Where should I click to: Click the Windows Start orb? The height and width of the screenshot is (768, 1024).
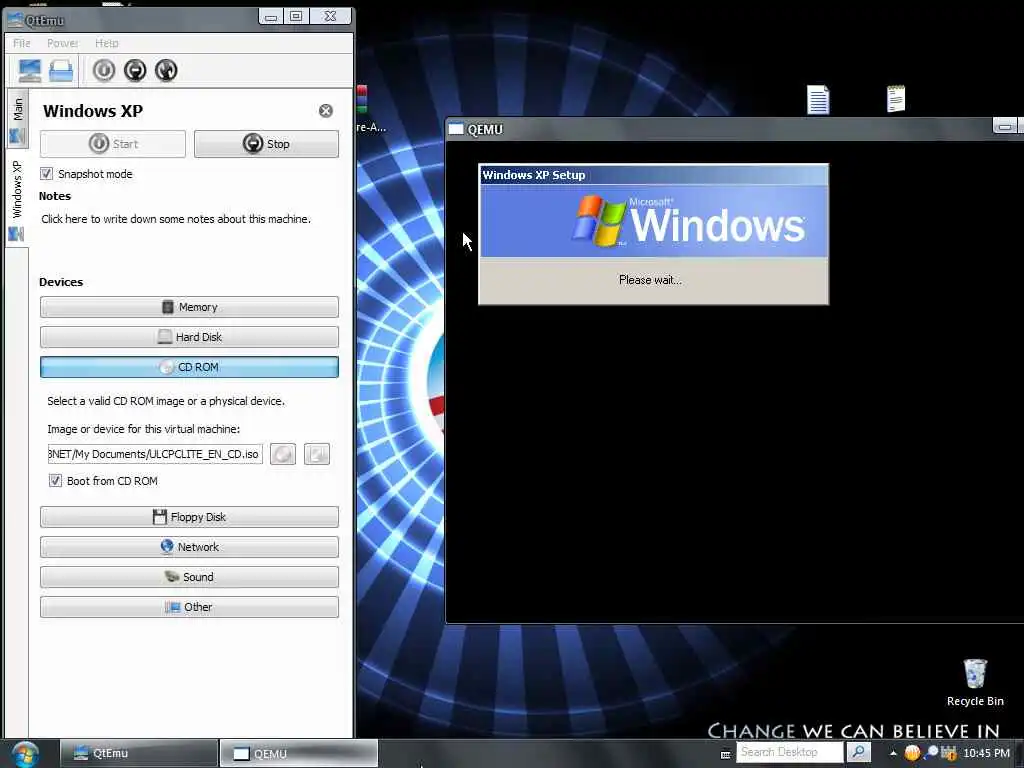pyautogui.click(x=24, y=754)
